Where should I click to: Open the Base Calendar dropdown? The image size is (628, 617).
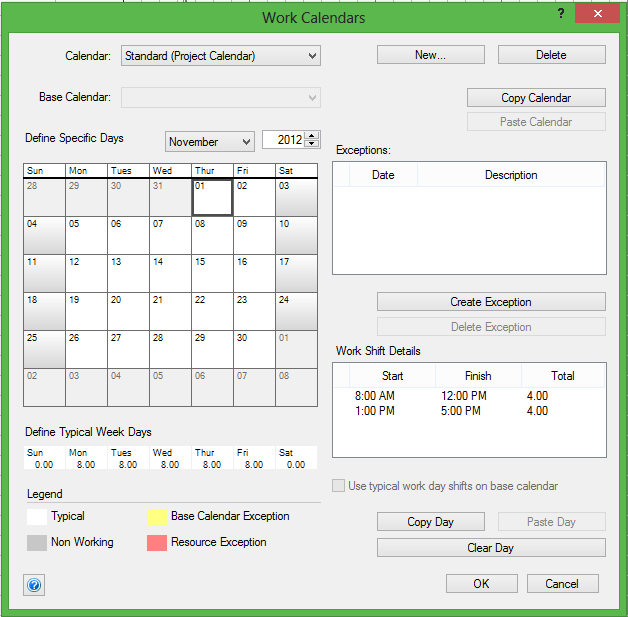pos(313,98)
